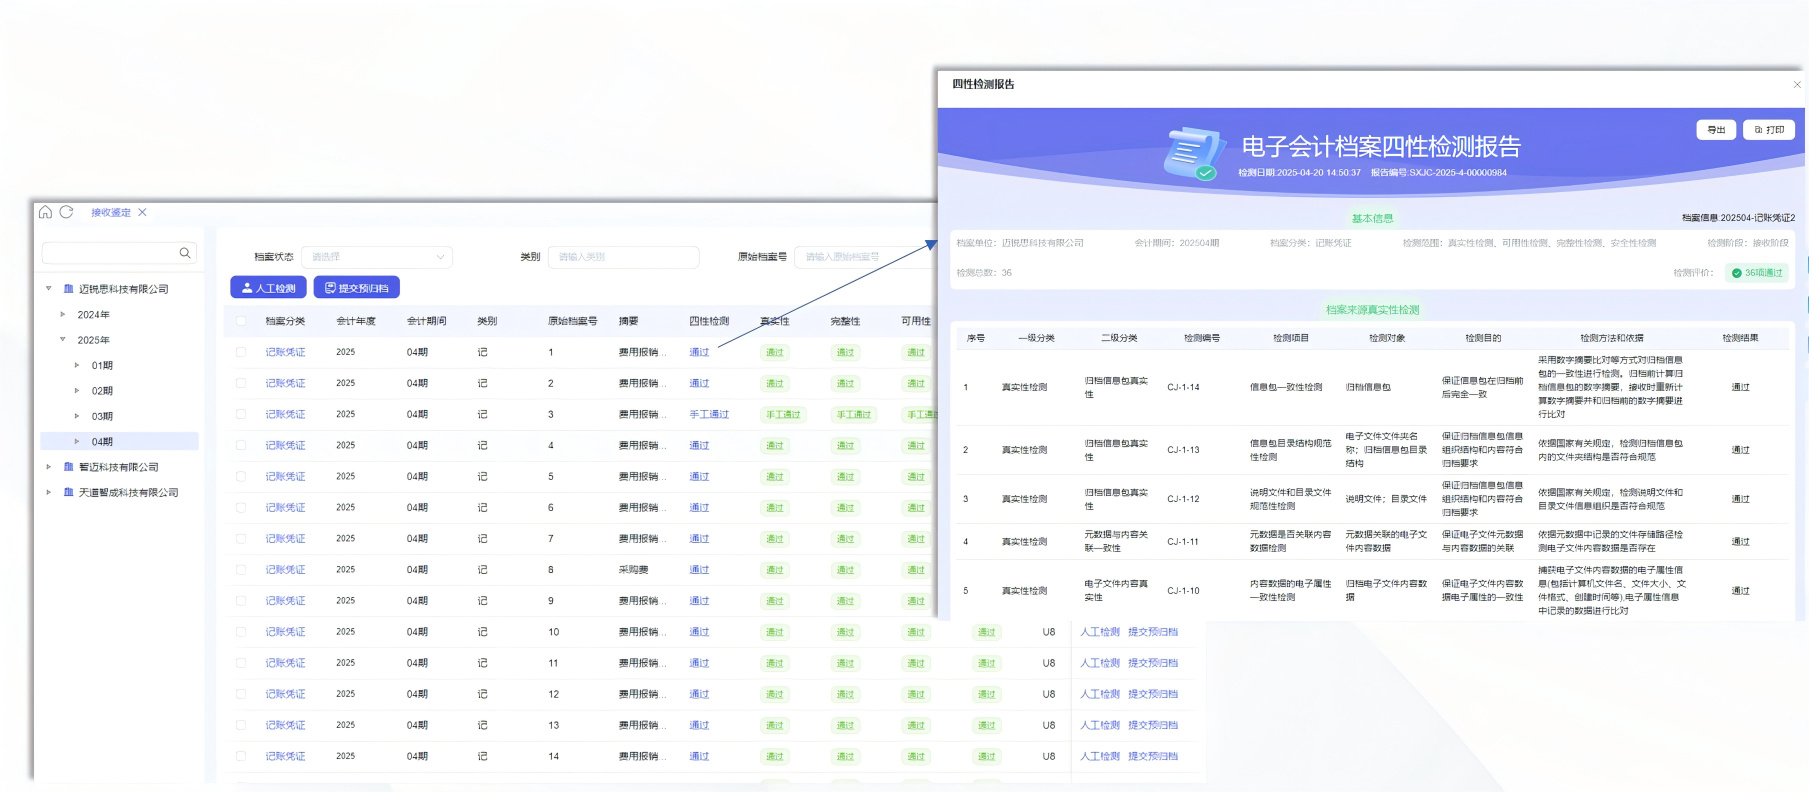The image size is (1809, 792).
Task: Click the 人工检测 button with person icon
Action: coord(268,288)
